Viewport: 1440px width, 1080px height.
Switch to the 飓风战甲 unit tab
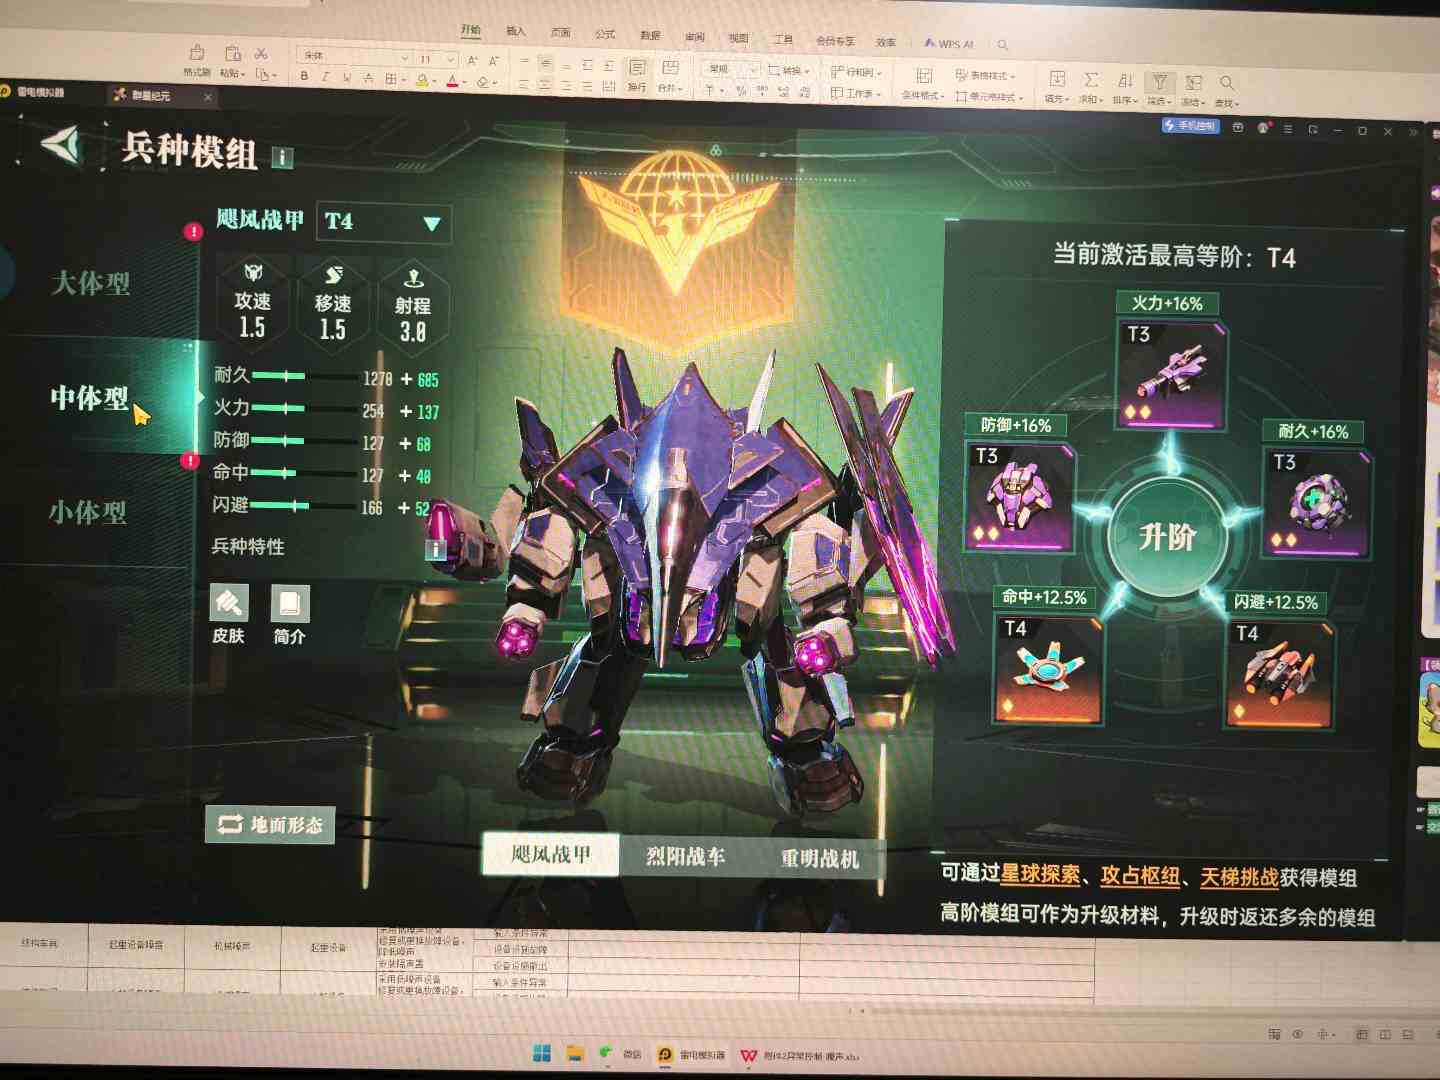click(x=551, y=855)
